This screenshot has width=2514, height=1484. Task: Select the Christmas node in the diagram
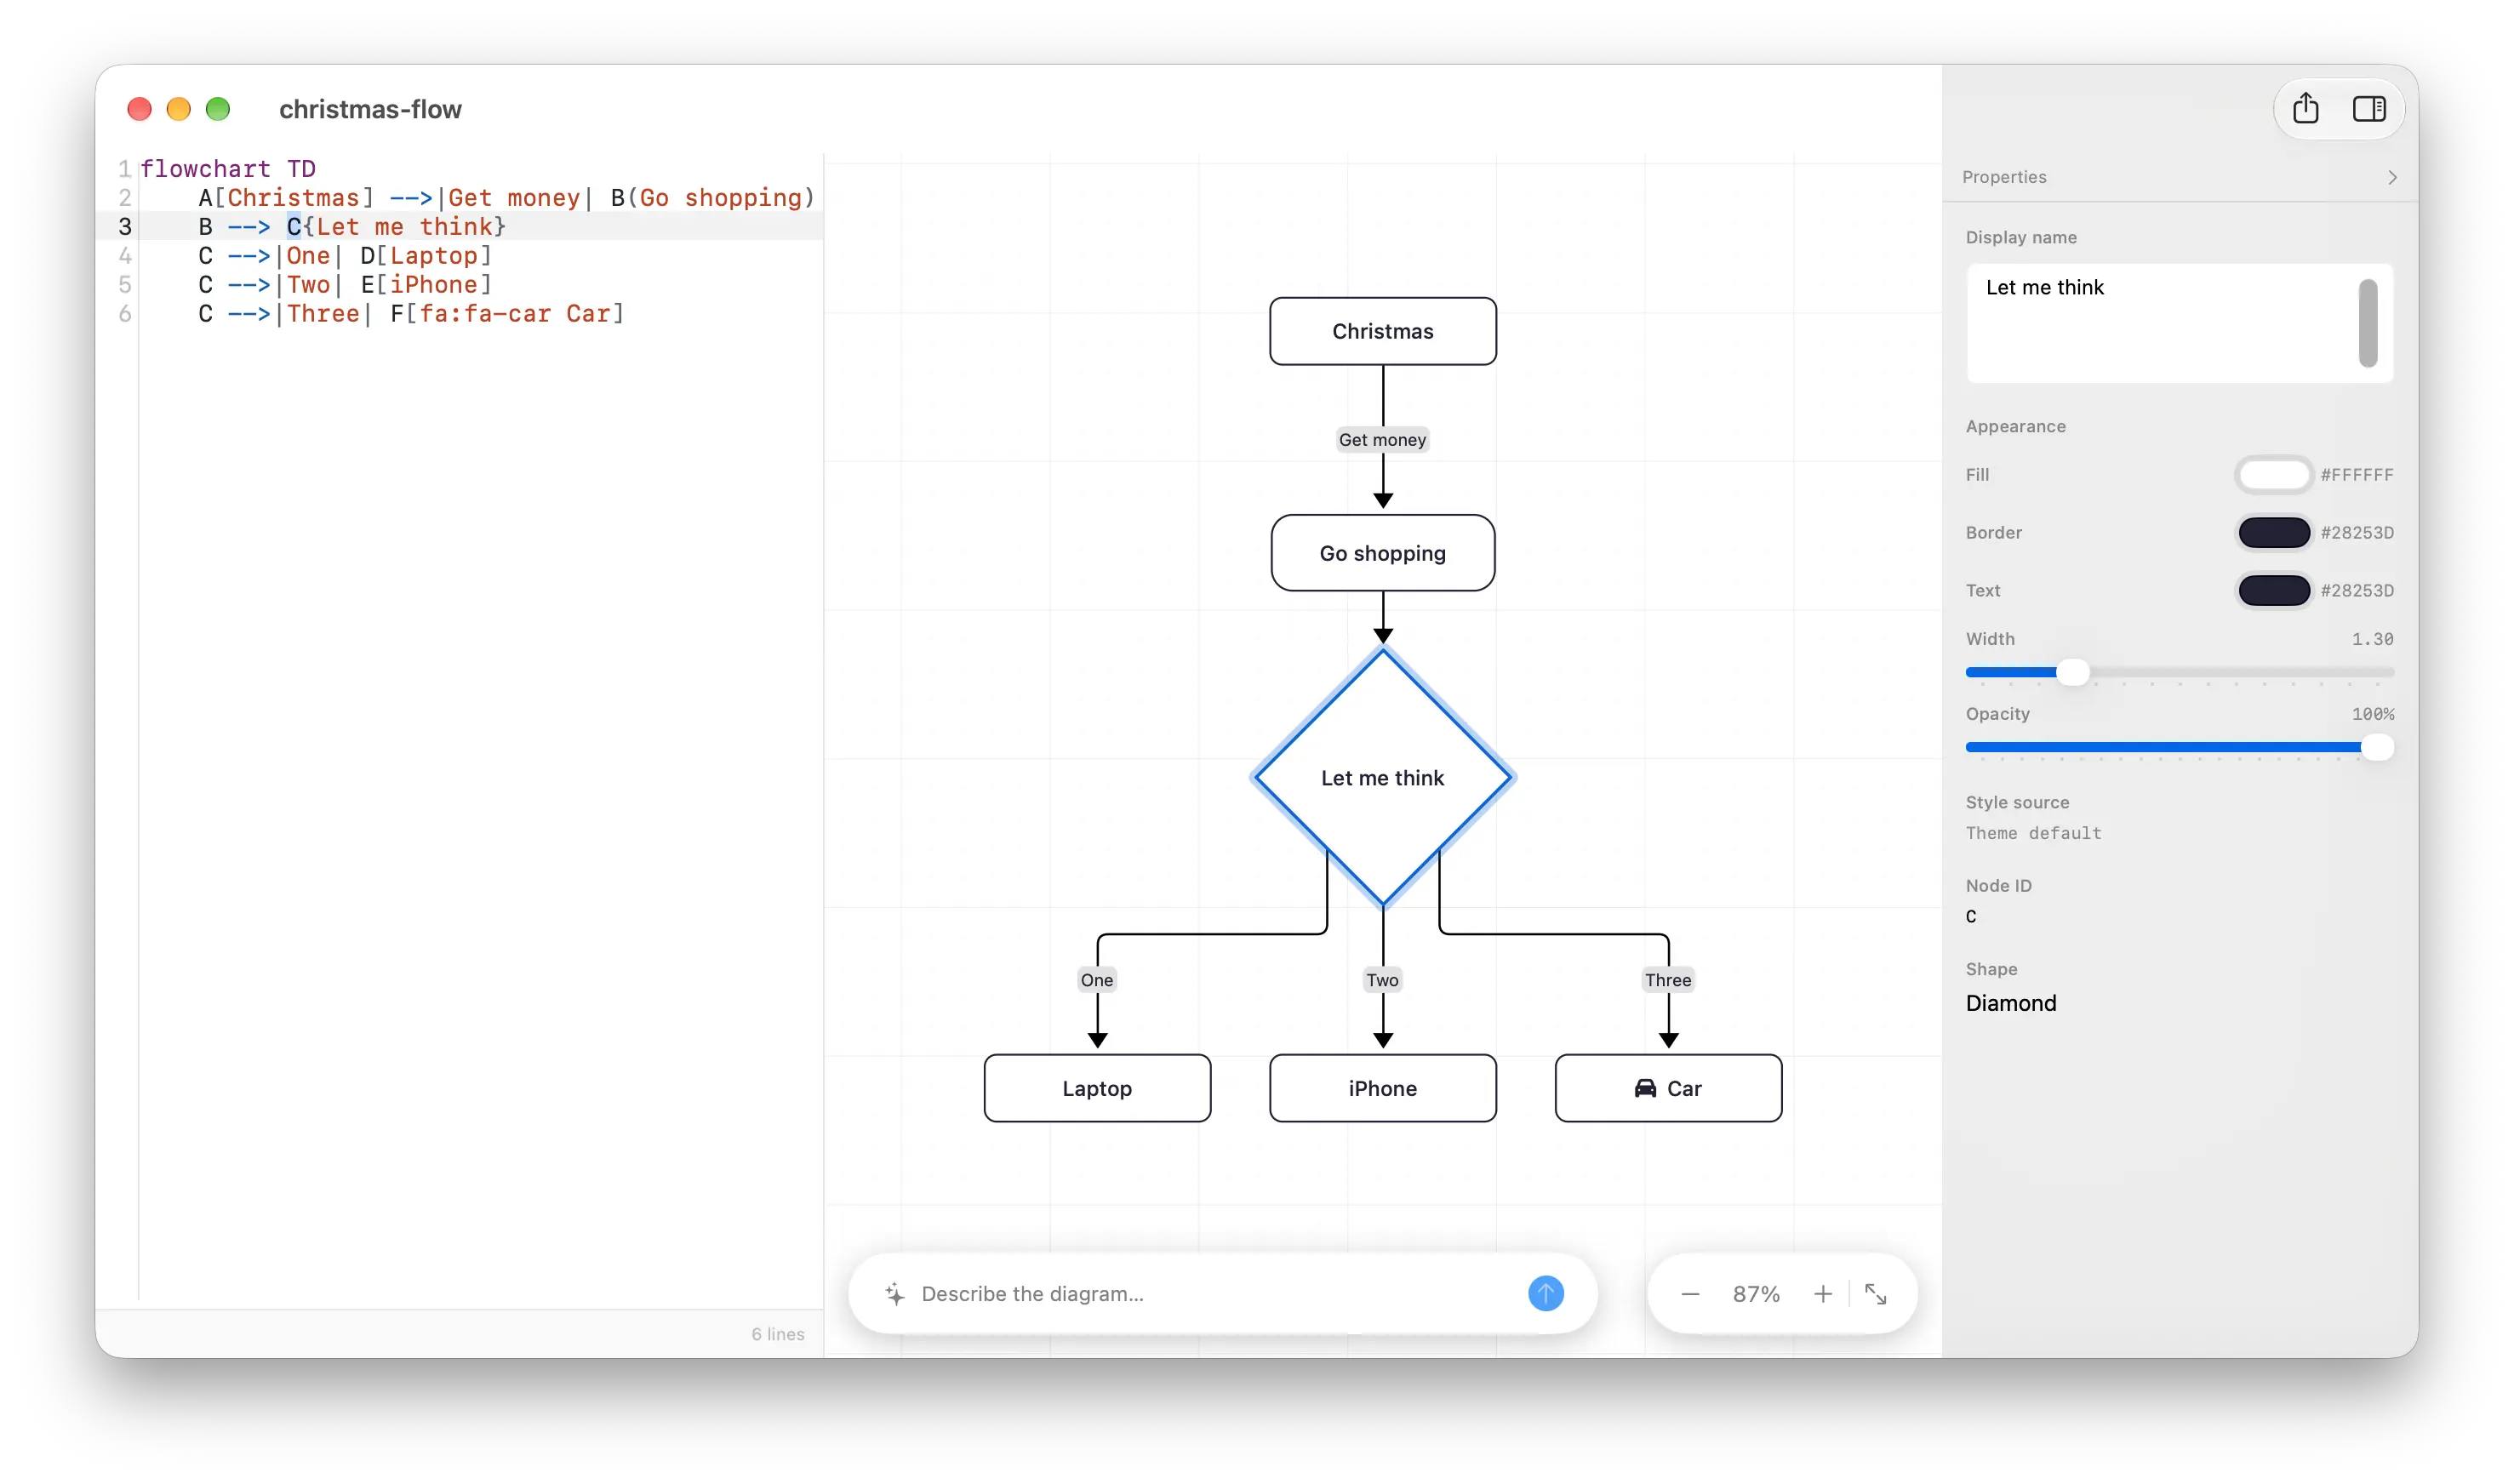click(x=1382, y=331)
